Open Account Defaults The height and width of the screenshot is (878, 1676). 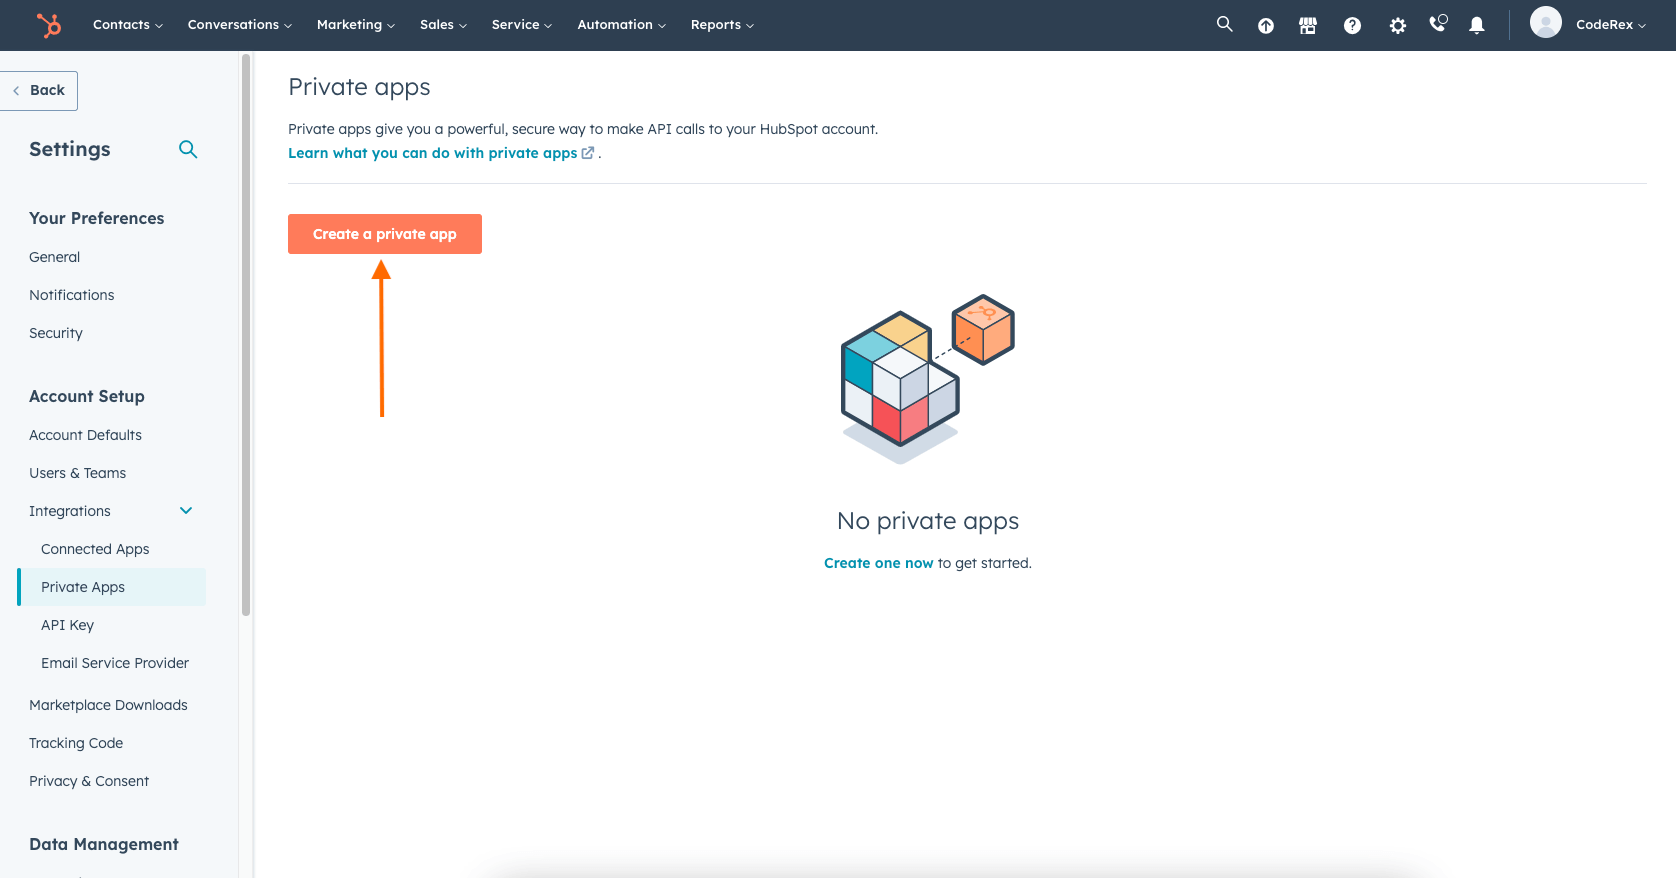click(86, 435)
